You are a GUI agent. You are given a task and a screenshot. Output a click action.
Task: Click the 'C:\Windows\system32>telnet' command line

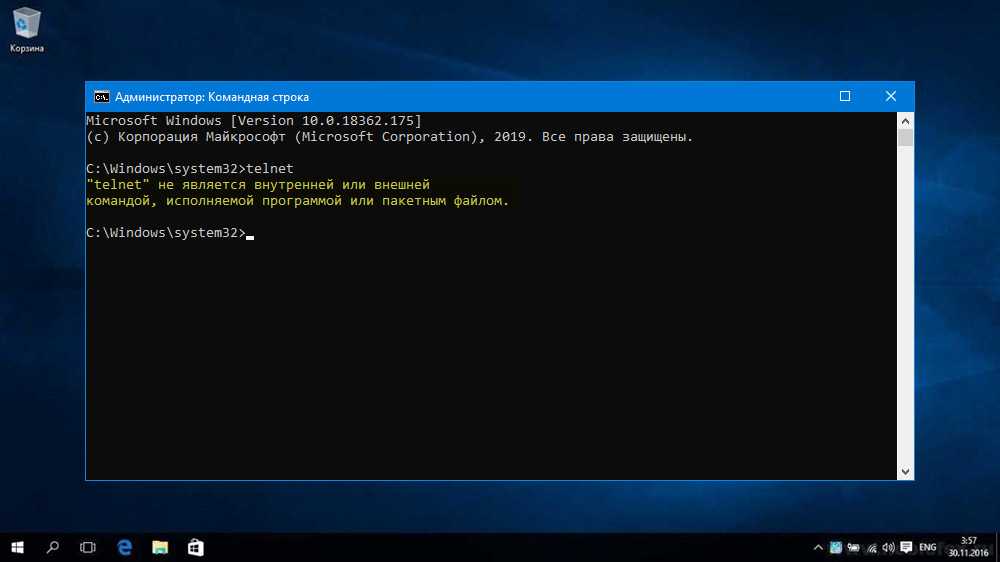coord(190,168)
